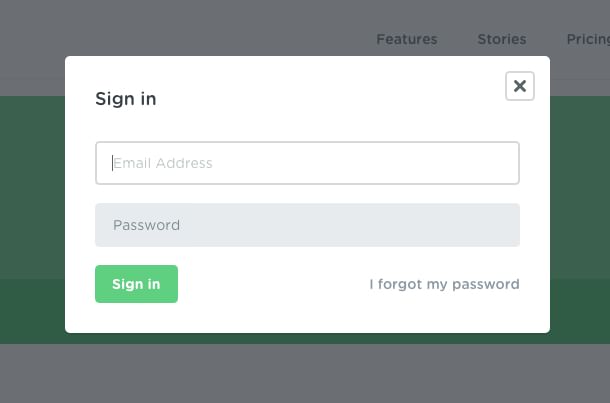The width and height of the screenshot is (610, 403).
Task: Go to the Features page
Action: [406, 39]
